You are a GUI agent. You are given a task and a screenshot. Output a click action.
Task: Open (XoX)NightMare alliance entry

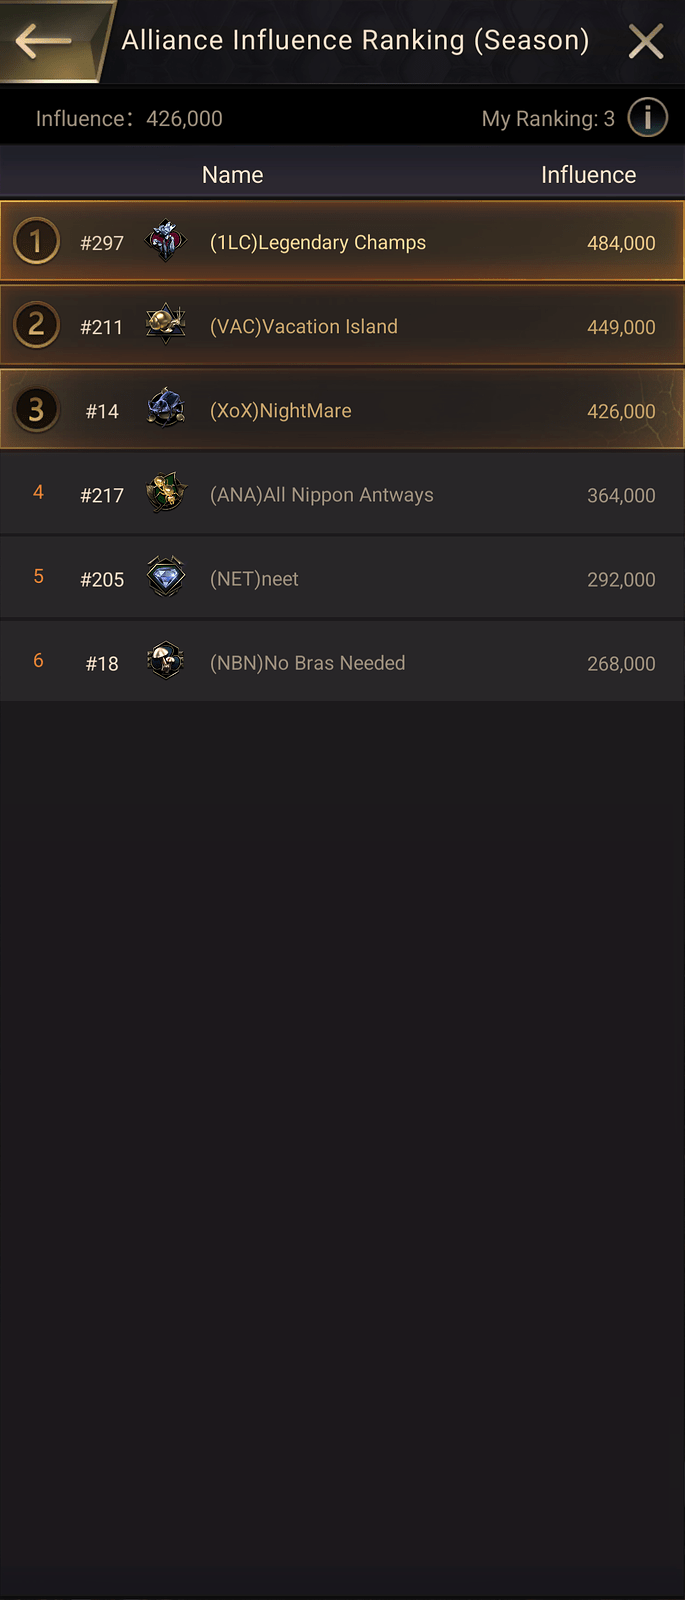[342, 409]
